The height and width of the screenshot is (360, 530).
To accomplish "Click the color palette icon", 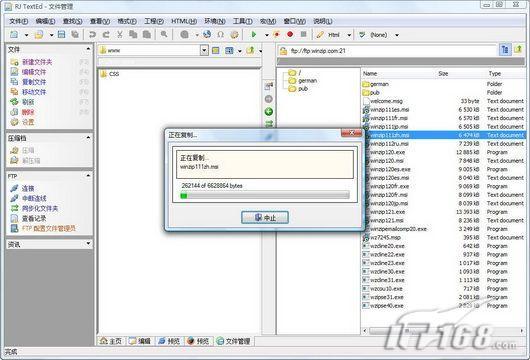I will point(234,34).
